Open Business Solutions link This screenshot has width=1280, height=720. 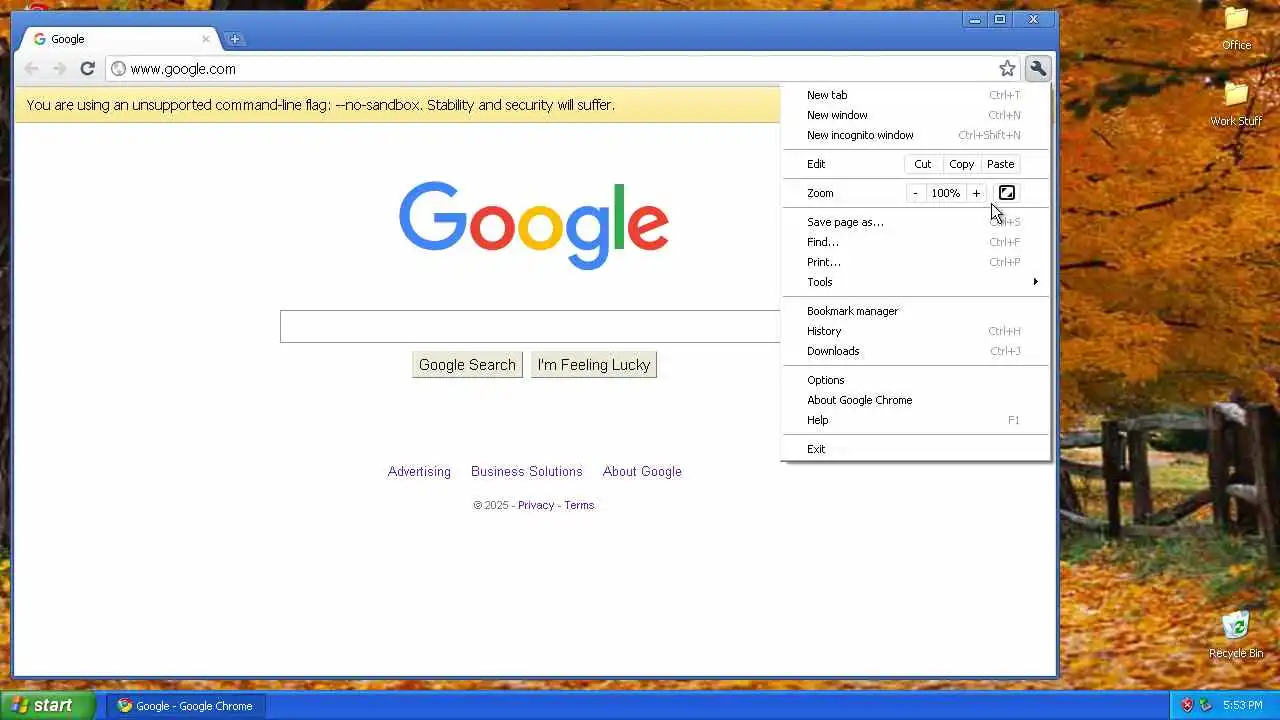[527, 471]
